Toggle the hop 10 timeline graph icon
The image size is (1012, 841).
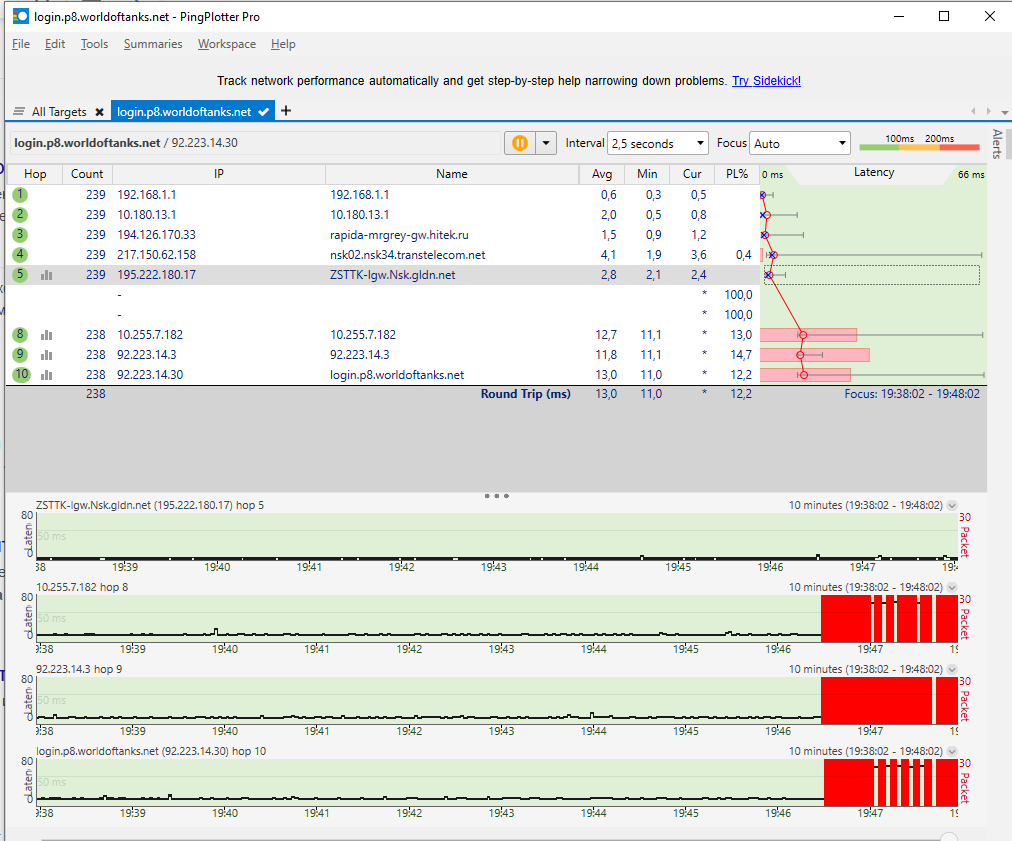point(46,375)
